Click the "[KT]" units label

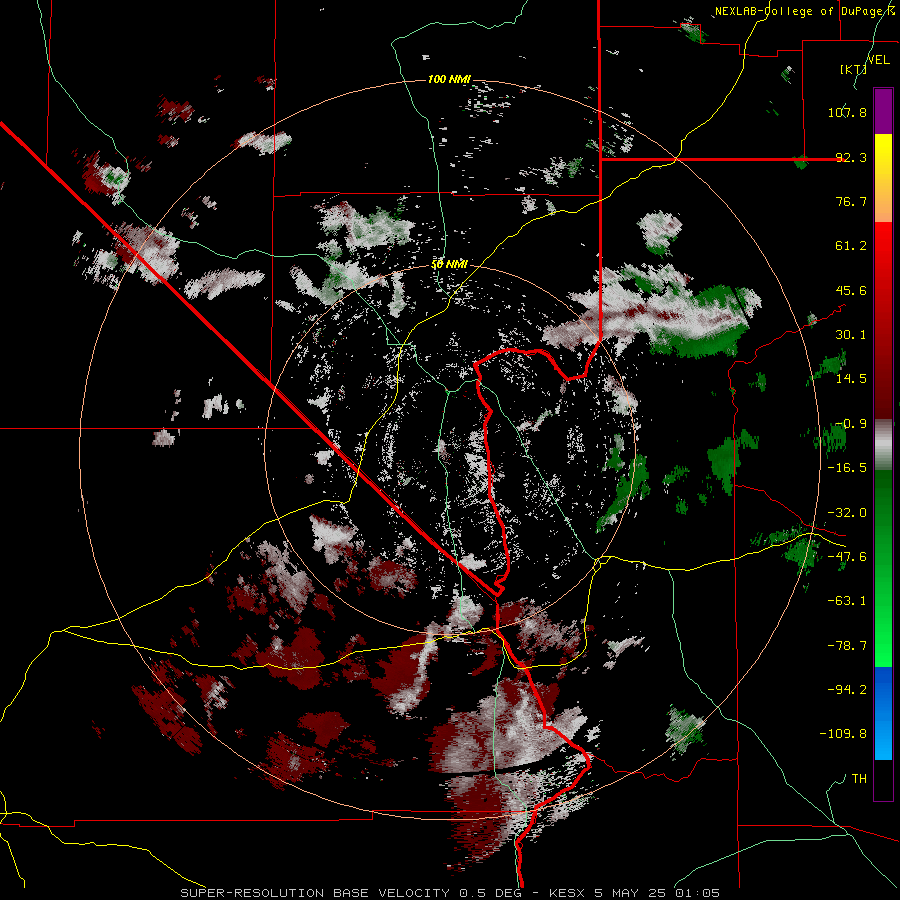[x=853, y=69]
